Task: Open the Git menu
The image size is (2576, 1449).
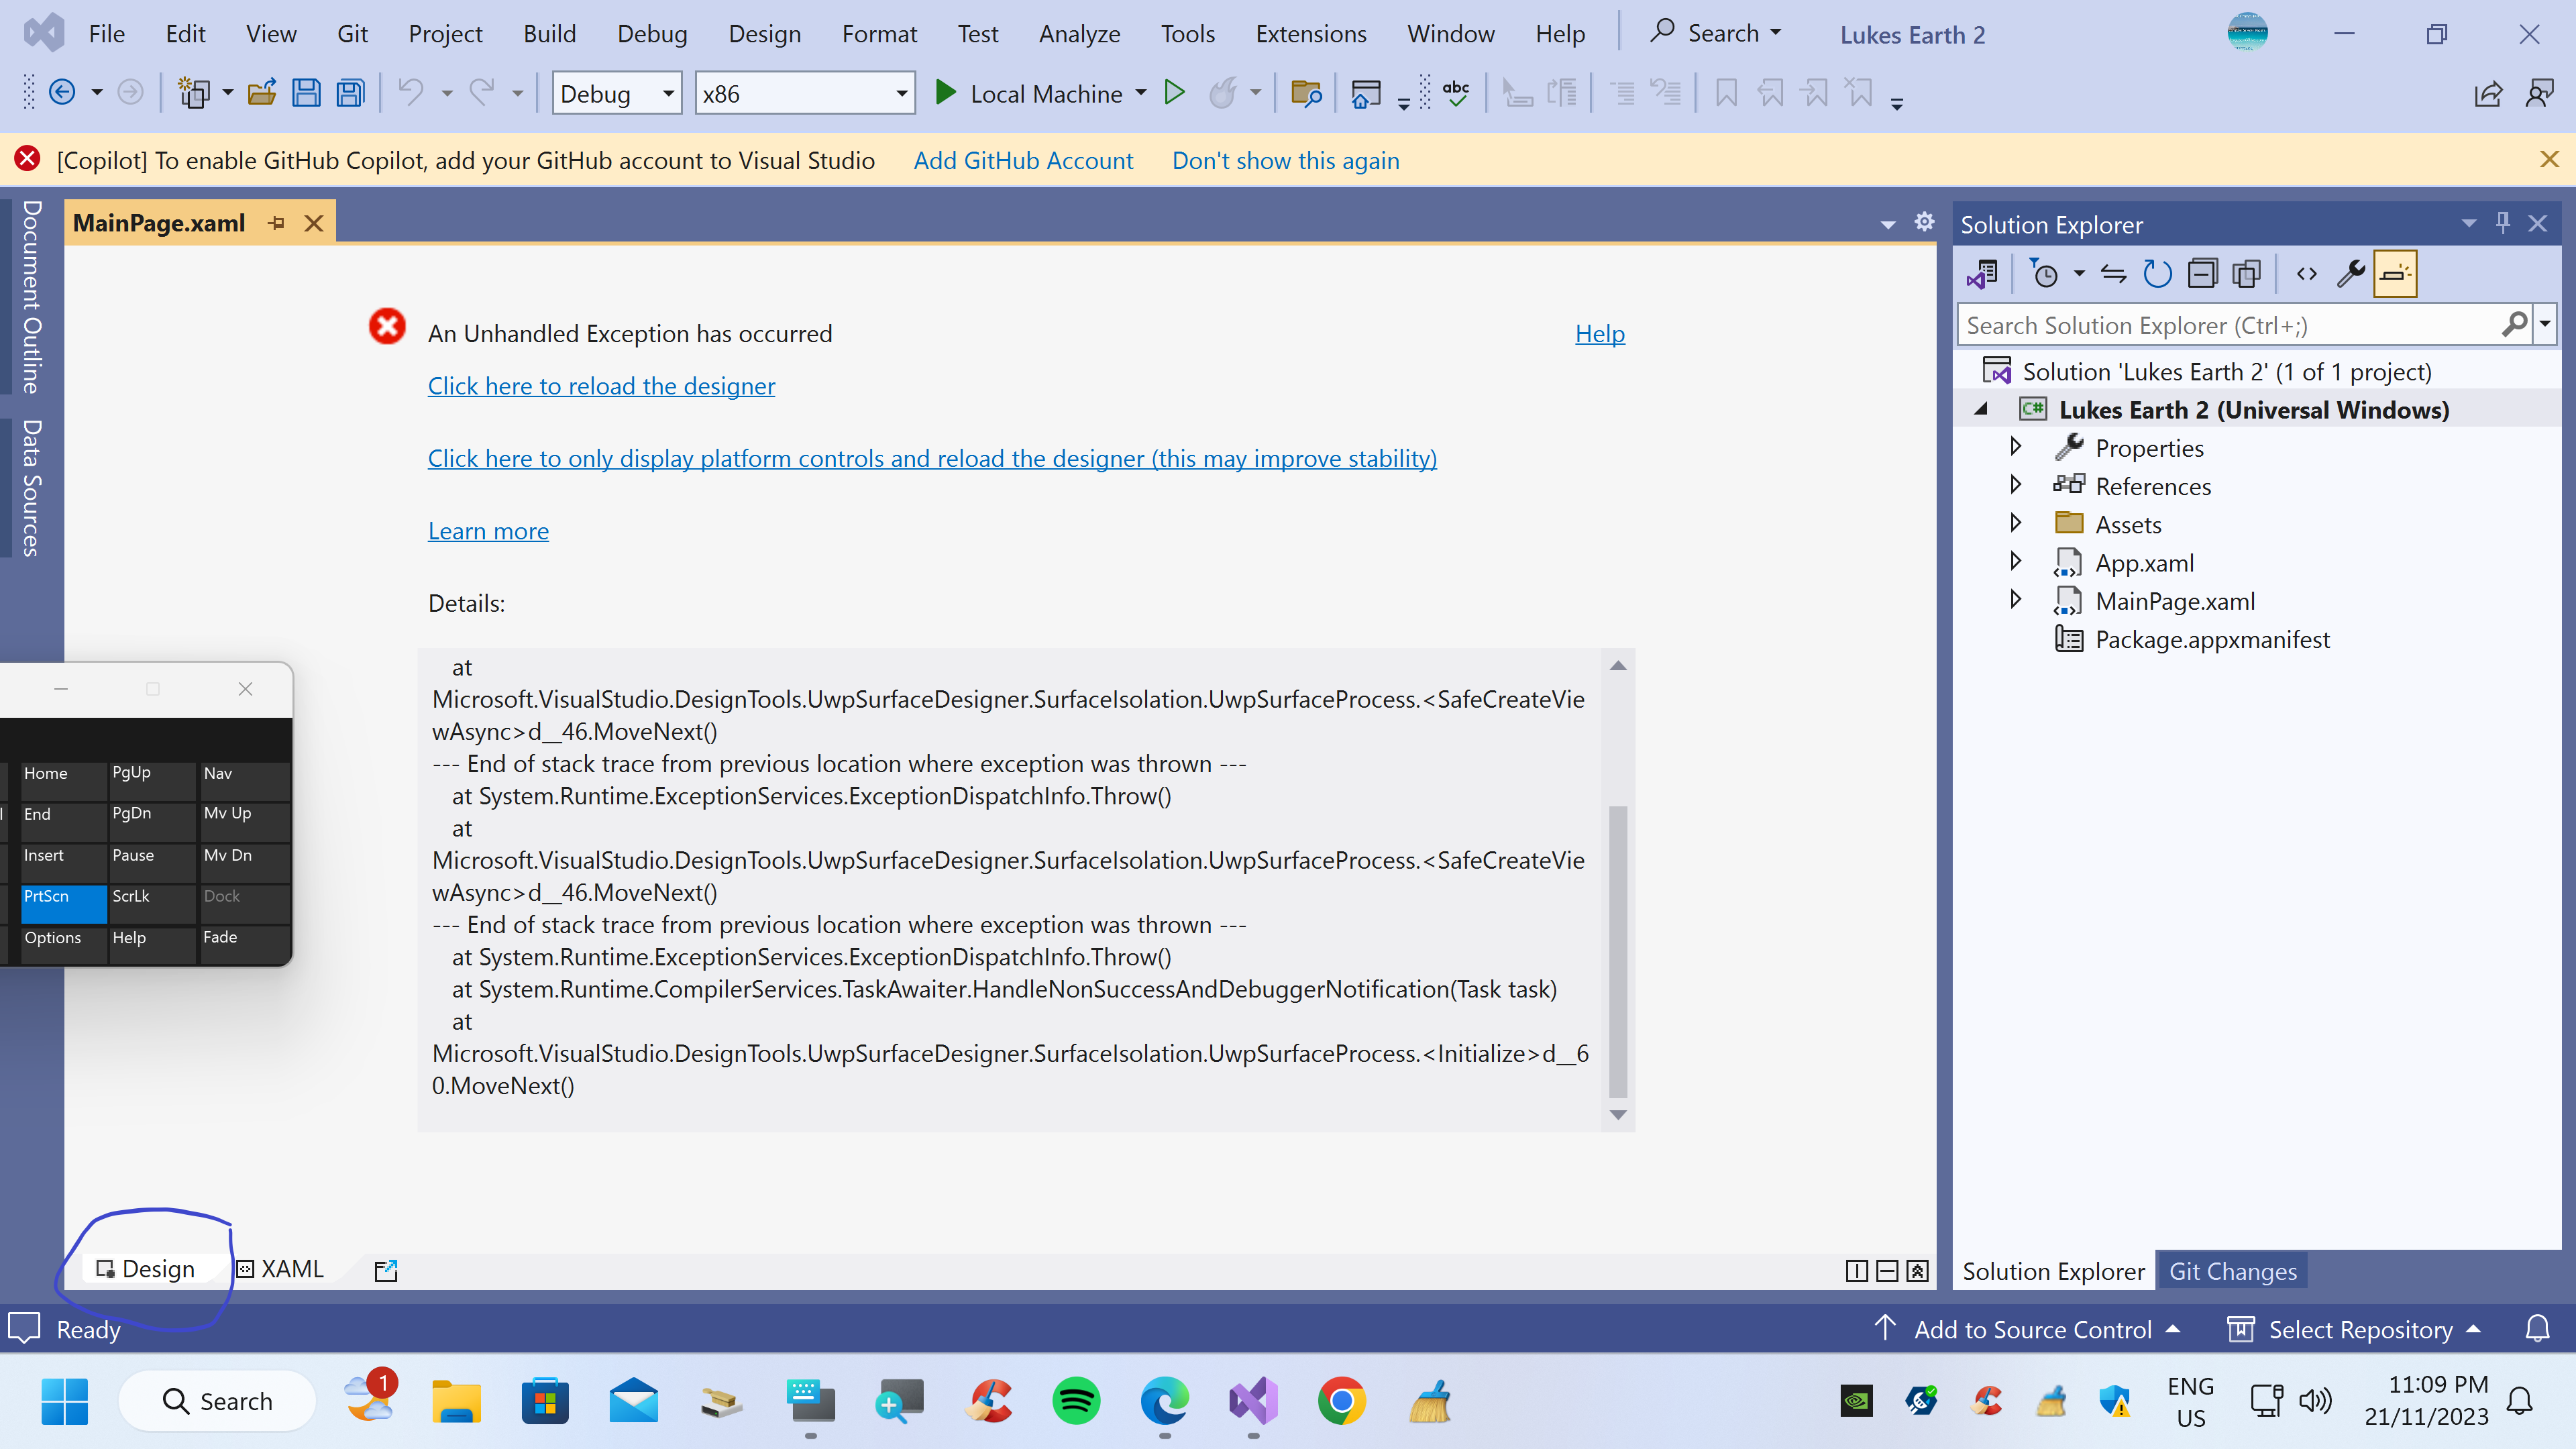Action: tap(352, 33)
